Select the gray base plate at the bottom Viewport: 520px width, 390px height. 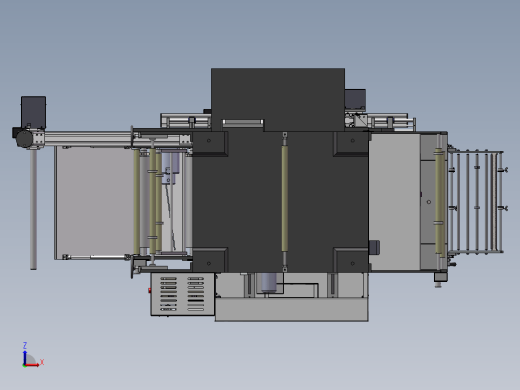click(x=292, y=310)
